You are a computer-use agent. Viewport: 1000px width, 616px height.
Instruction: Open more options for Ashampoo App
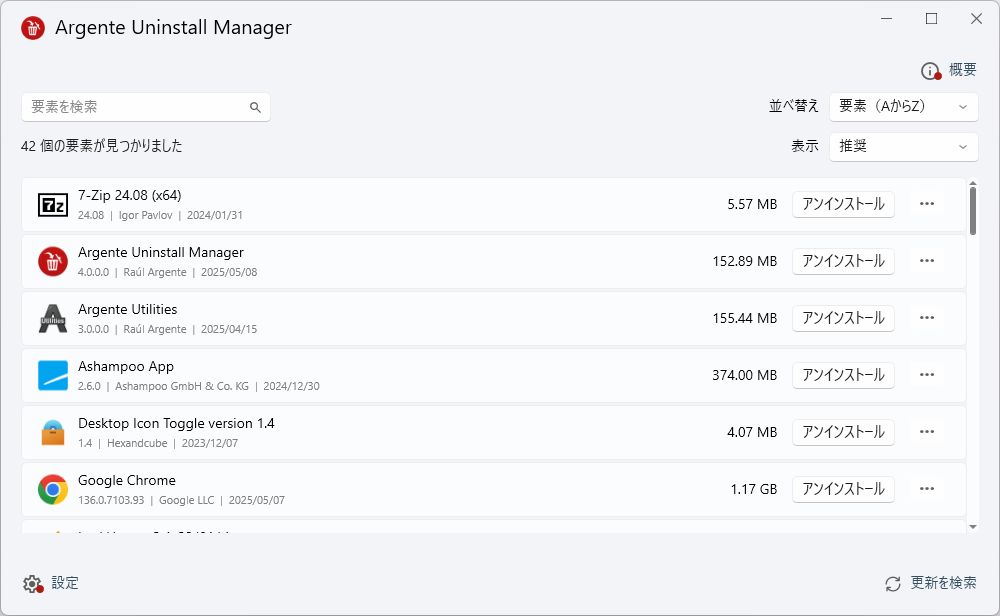927,375
